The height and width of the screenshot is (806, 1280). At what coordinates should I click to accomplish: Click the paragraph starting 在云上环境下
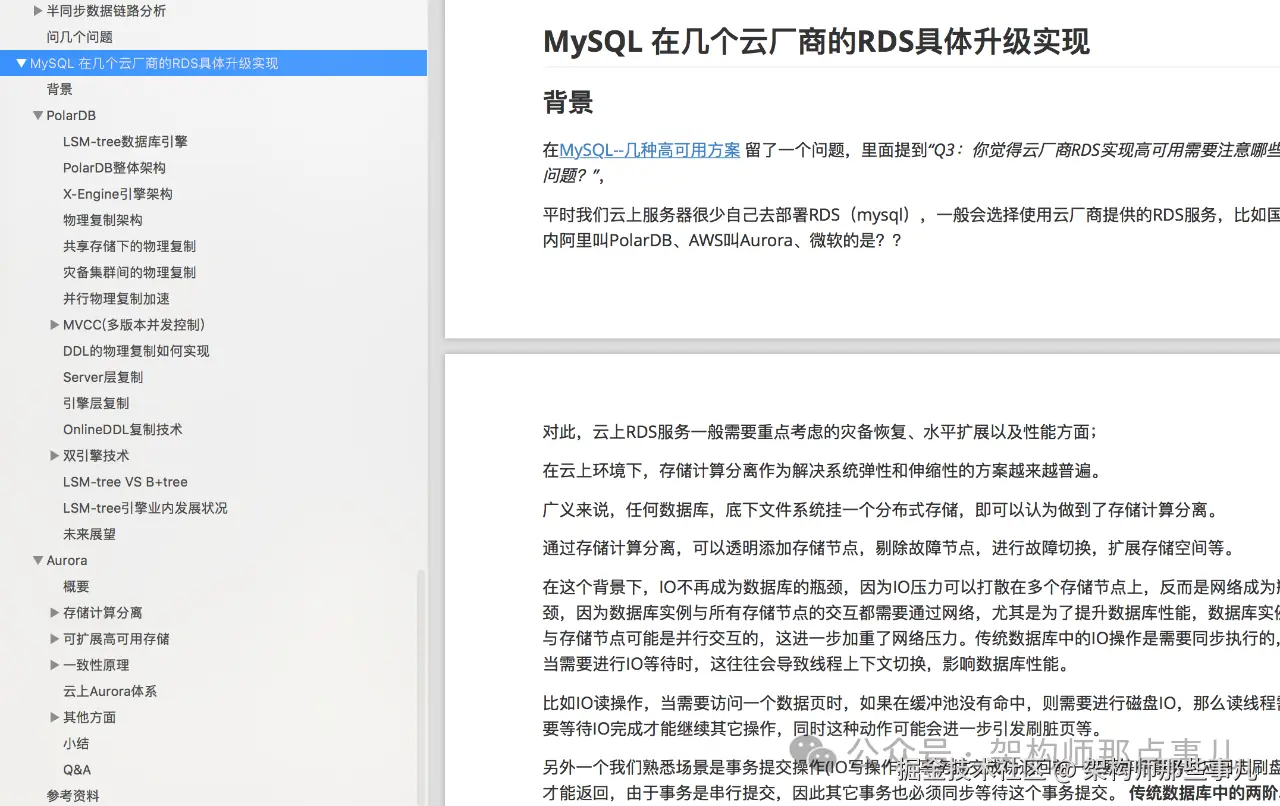[x=822, y=471]
